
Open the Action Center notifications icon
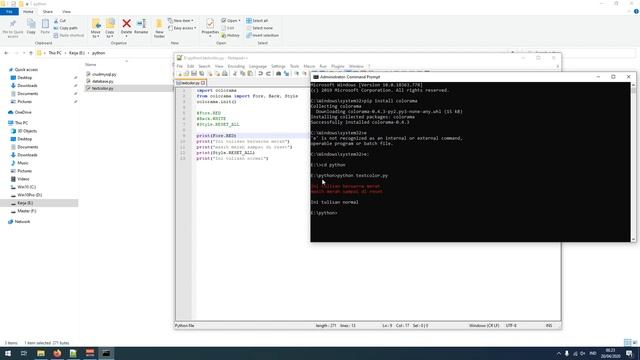tap(629, 353)
